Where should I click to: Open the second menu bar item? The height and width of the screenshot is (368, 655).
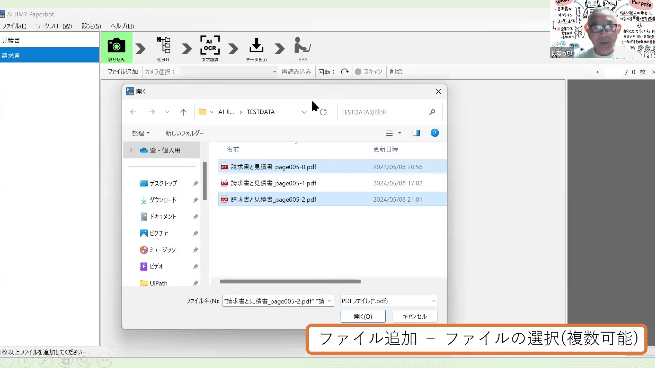pos(54,26)
